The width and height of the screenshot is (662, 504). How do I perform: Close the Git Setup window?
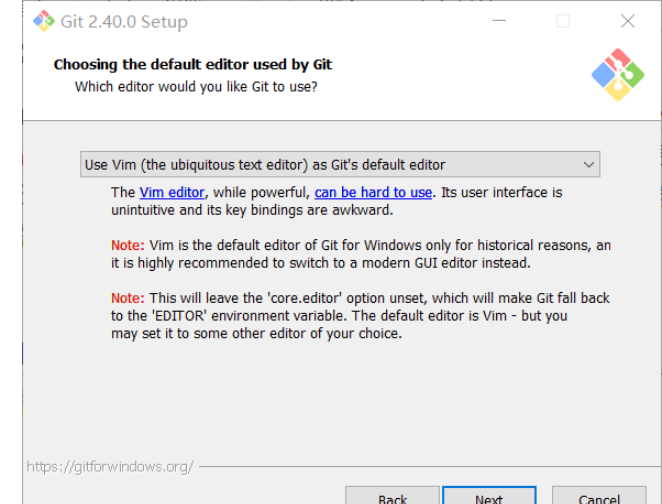(x=627, y=21)
